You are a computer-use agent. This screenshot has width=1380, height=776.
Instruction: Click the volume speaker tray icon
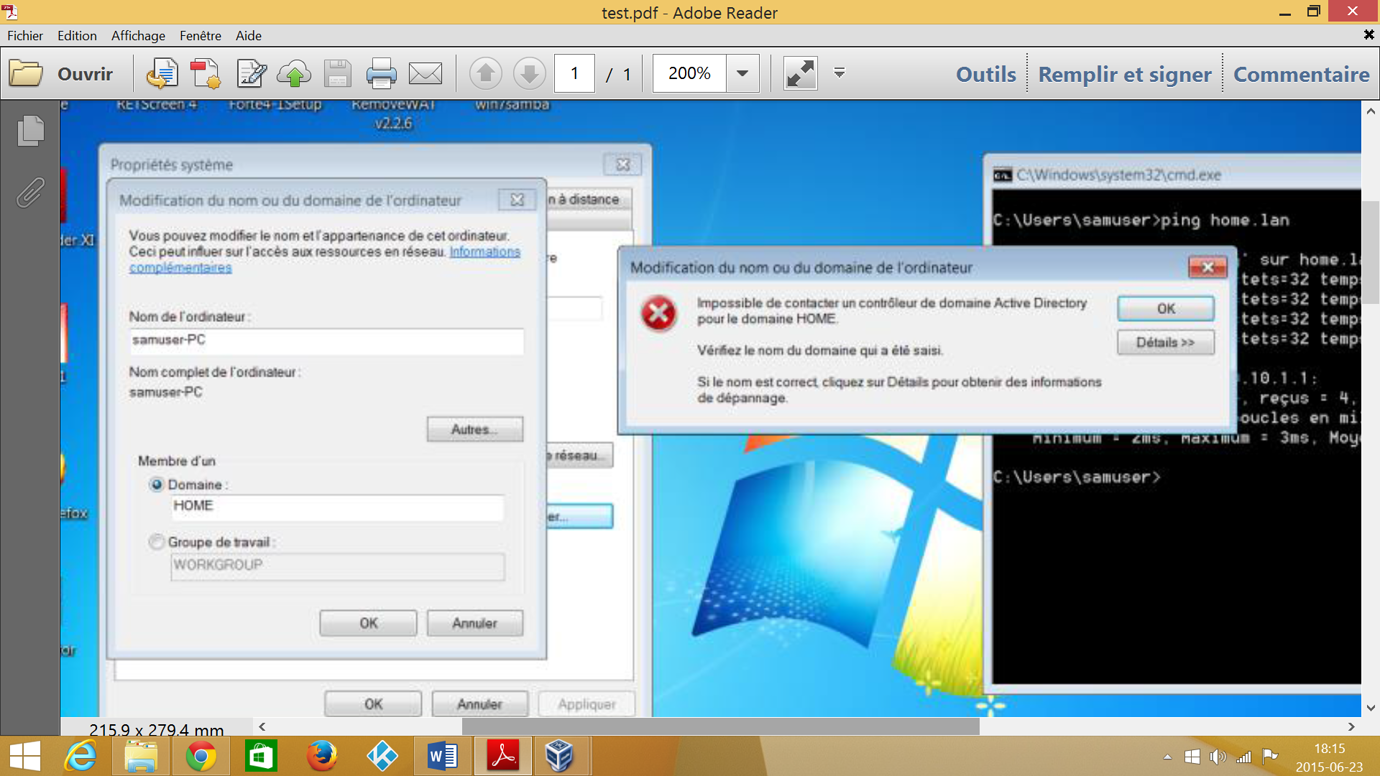[1217, 757]
